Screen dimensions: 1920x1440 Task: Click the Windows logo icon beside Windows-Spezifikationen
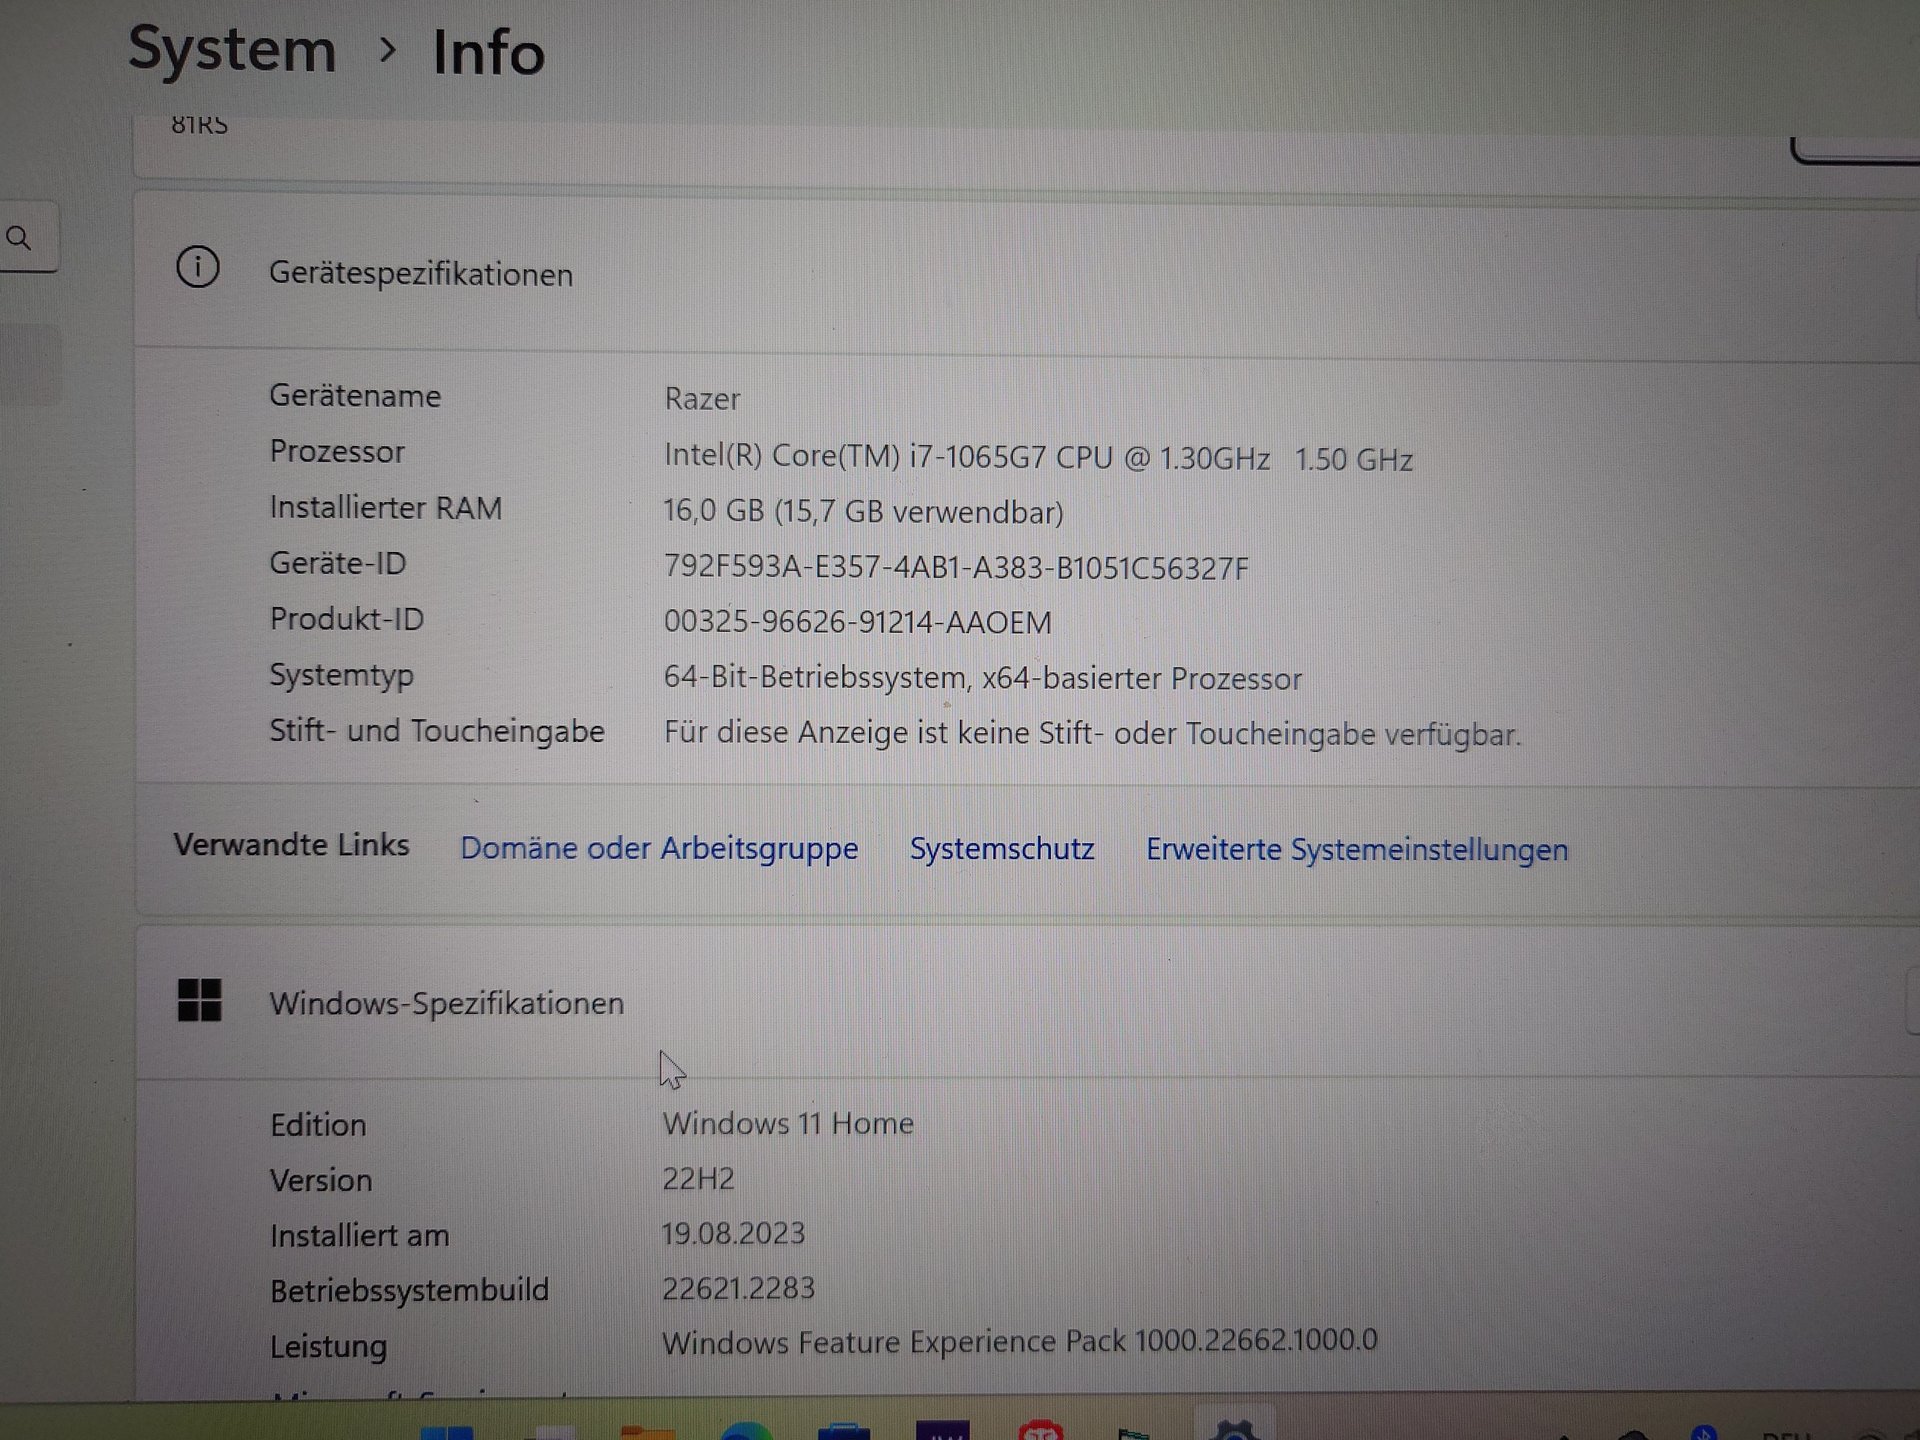pos(199,1000)
